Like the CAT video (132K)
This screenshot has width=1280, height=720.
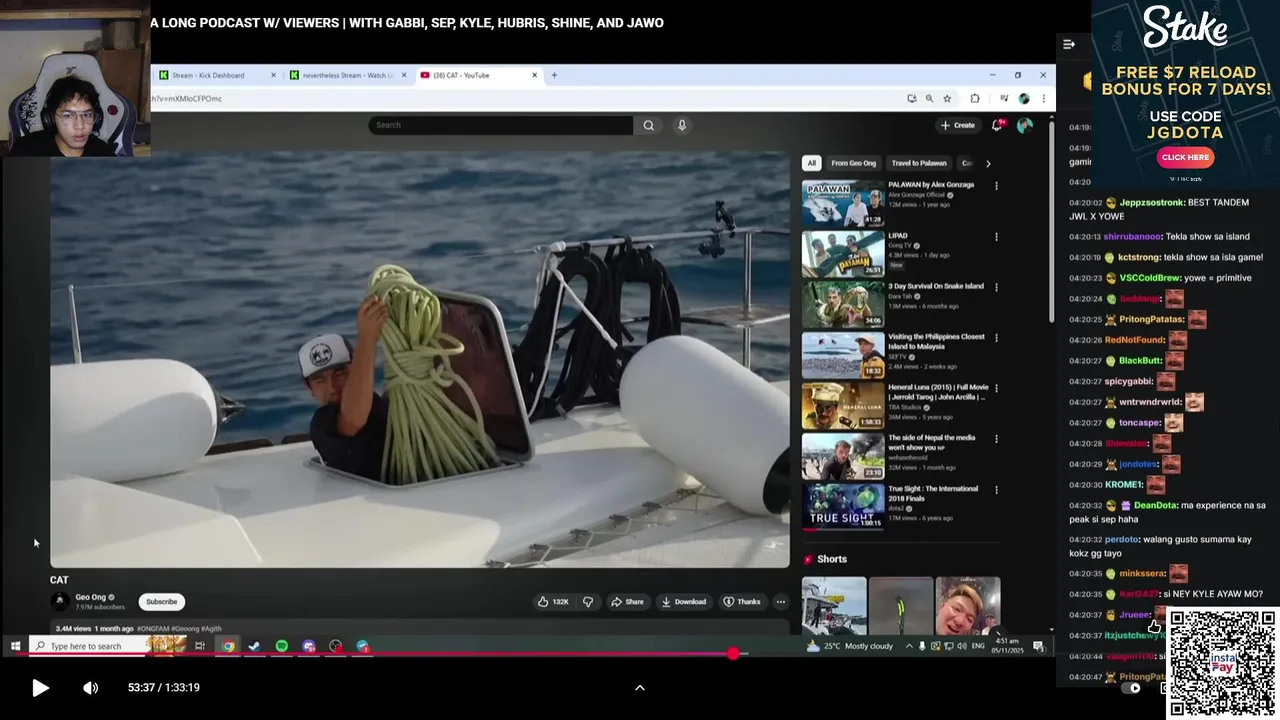click(552, 602)
